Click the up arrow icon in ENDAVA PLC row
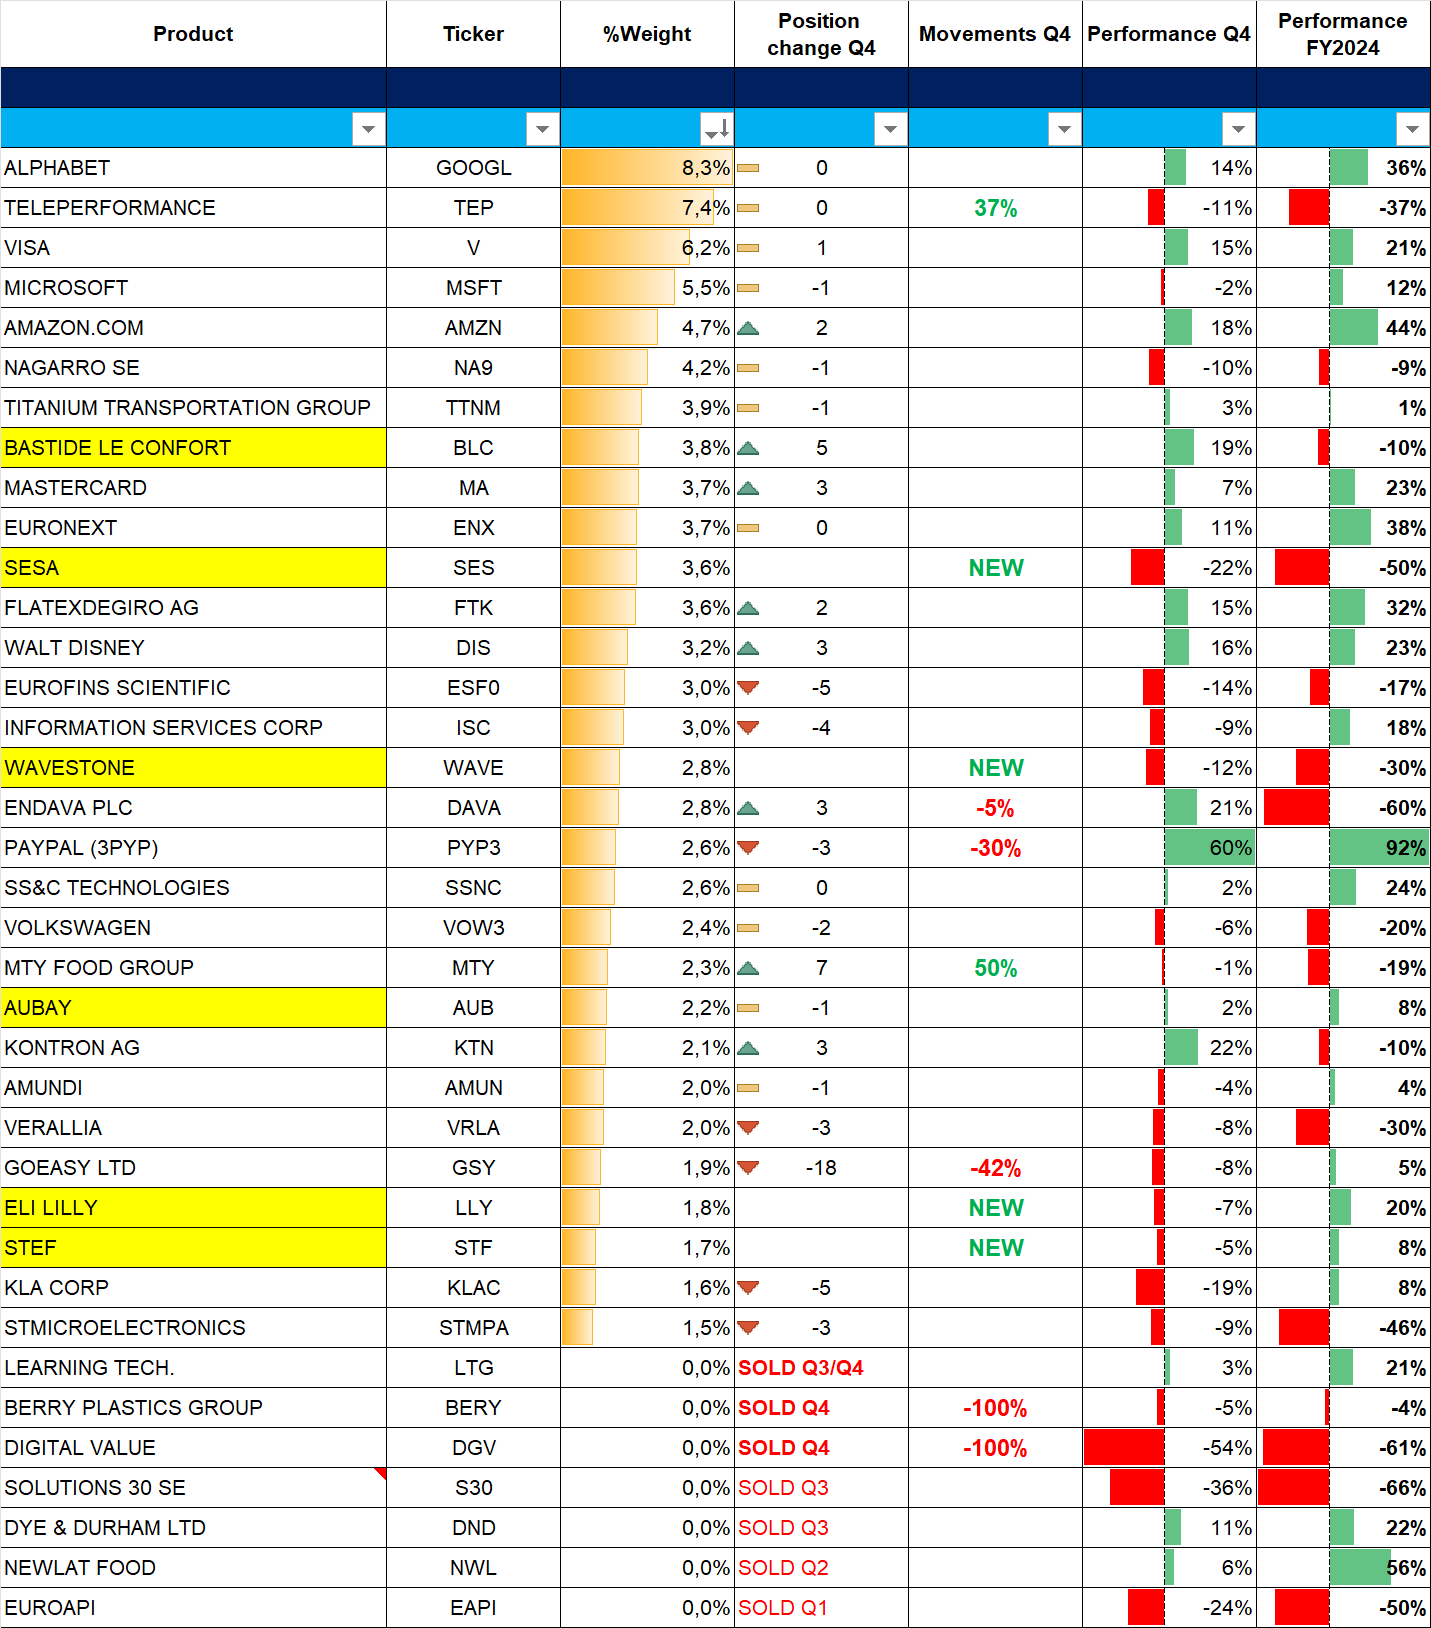 748,808
